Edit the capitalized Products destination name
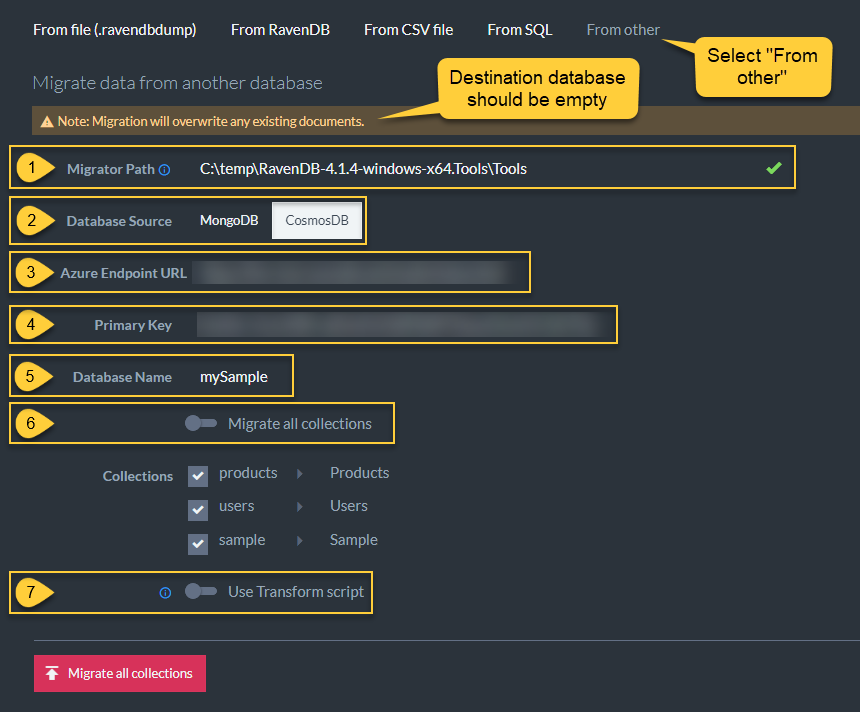The width and height of the screenshot is (860, 712). point(360,473)
